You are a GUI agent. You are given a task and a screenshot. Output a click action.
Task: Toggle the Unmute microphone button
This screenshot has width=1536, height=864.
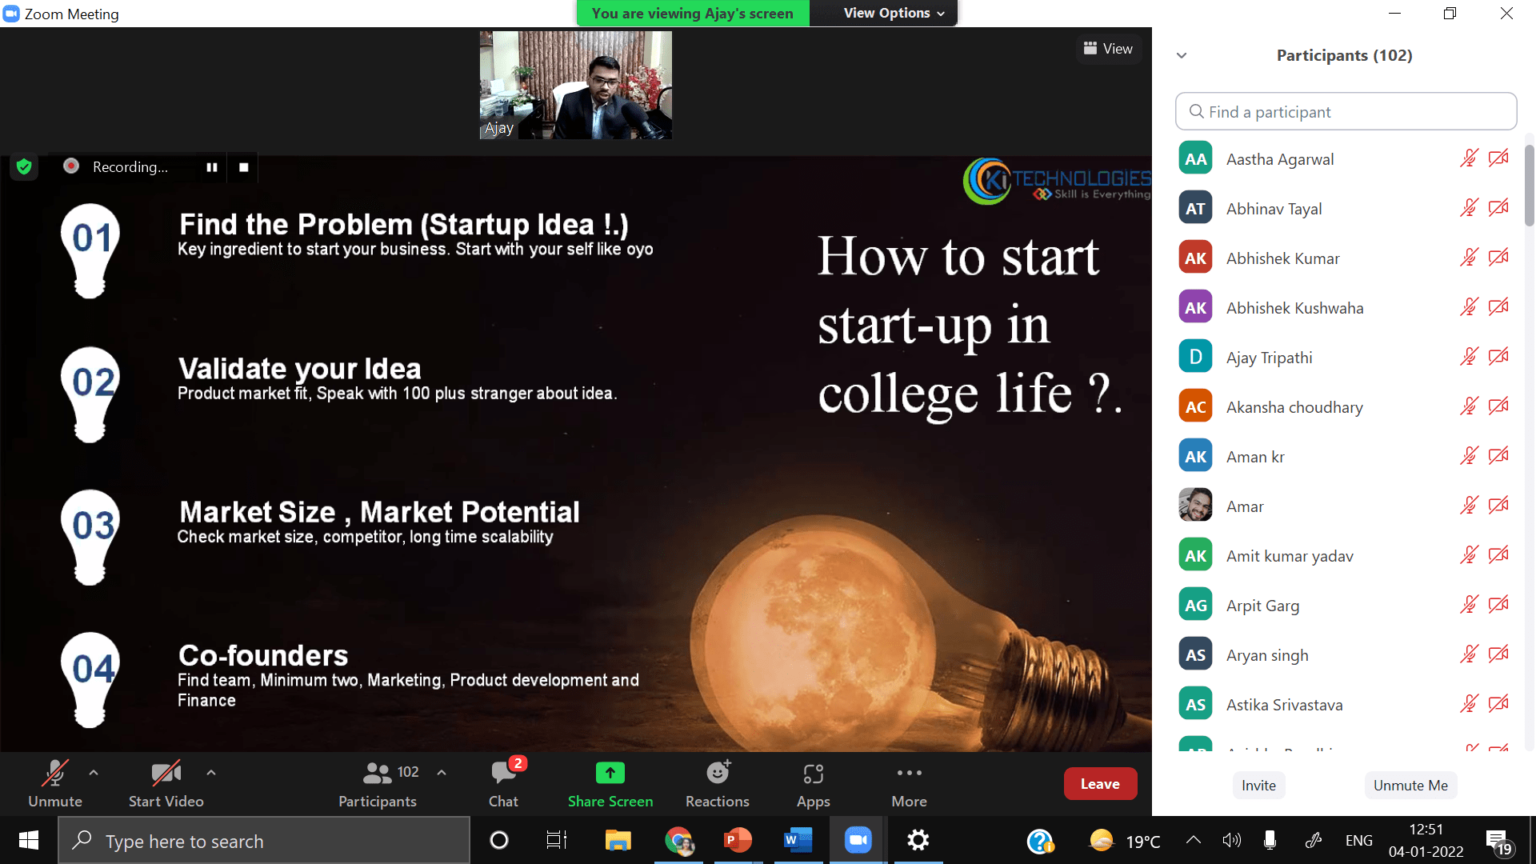pos(55,774)
